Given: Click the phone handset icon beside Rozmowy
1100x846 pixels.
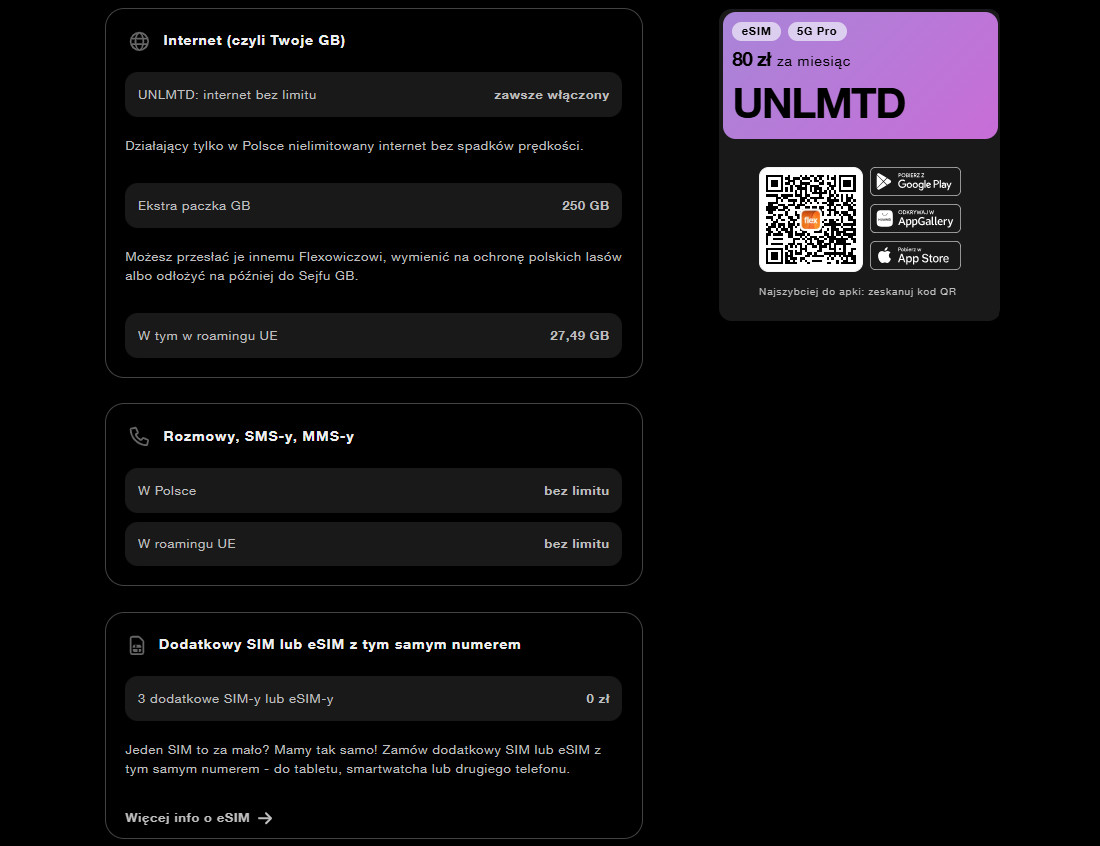Looking at the screenshot, I should click(140, 436).
